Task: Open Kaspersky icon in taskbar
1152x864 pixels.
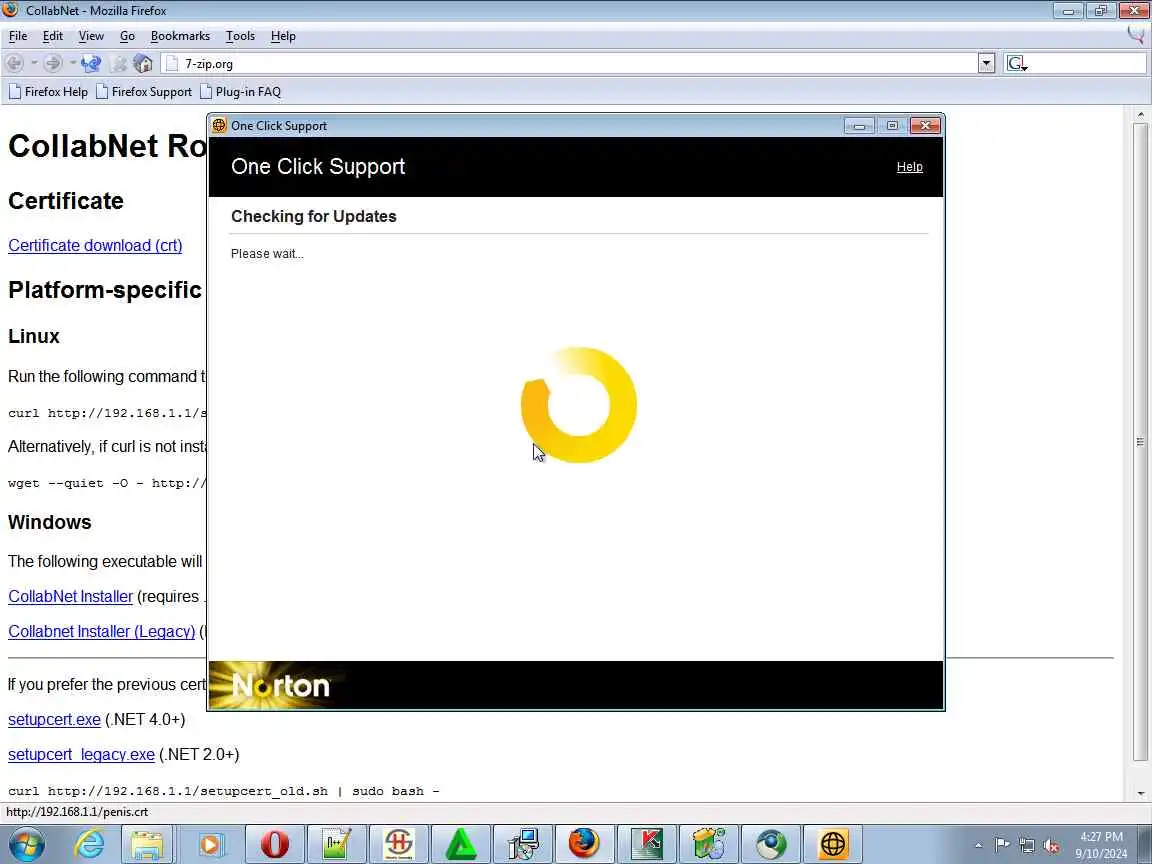Action: pyautogui.click(x=647, y=844)
